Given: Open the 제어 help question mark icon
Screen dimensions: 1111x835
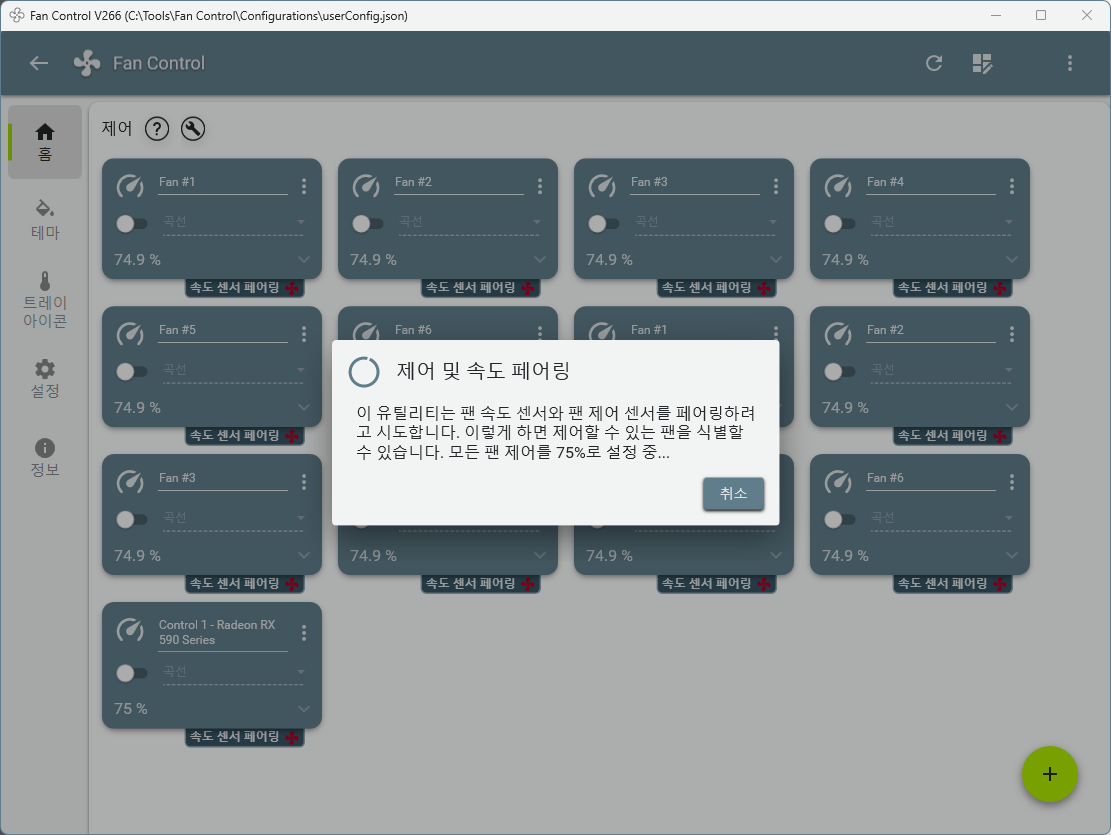Looking at the screenshot, I should click(x=157, y=129).
